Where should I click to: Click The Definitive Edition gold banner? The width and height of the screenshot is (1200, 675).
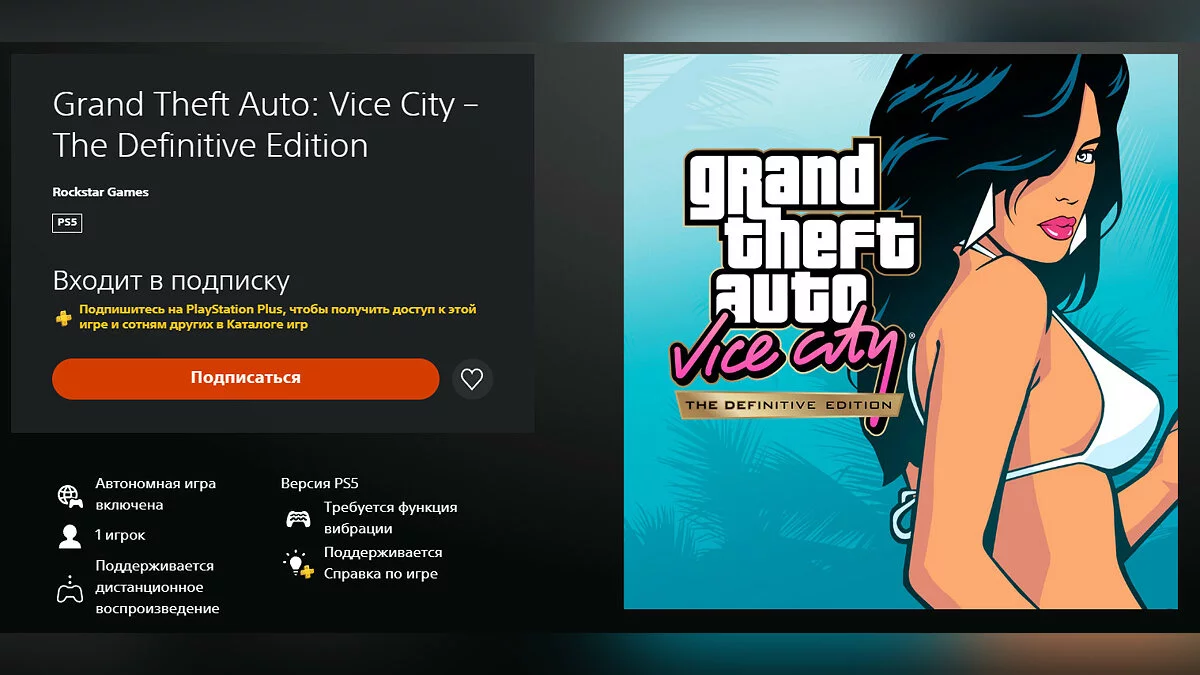click(790, 405)
